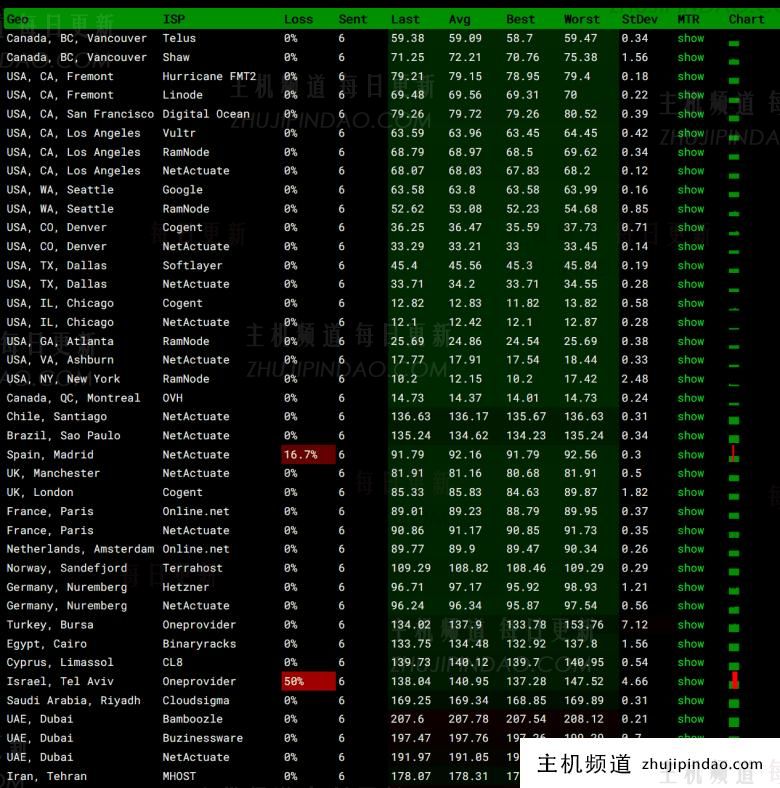Click the red chart bar for Spain Madrid
The width and height of the screenshot is (780, 788).
point(734,454)
